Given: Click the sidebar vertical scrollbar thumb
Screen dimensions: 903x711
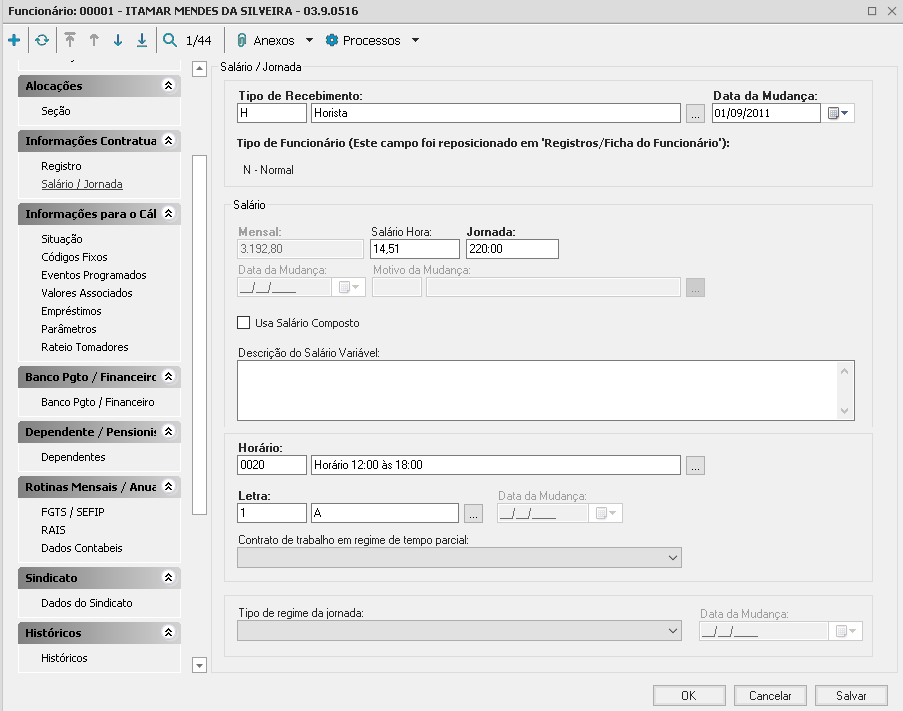Looking at the screenshot, I should click(199, 335).
